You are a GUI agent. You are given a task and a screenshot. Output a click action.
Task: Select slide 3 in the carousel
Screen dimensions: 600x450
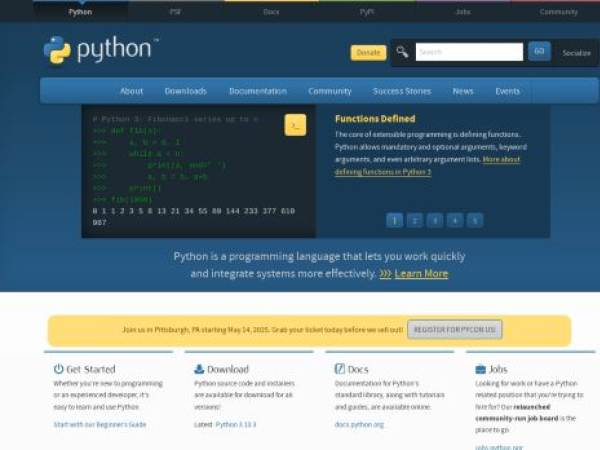[435, 220]
